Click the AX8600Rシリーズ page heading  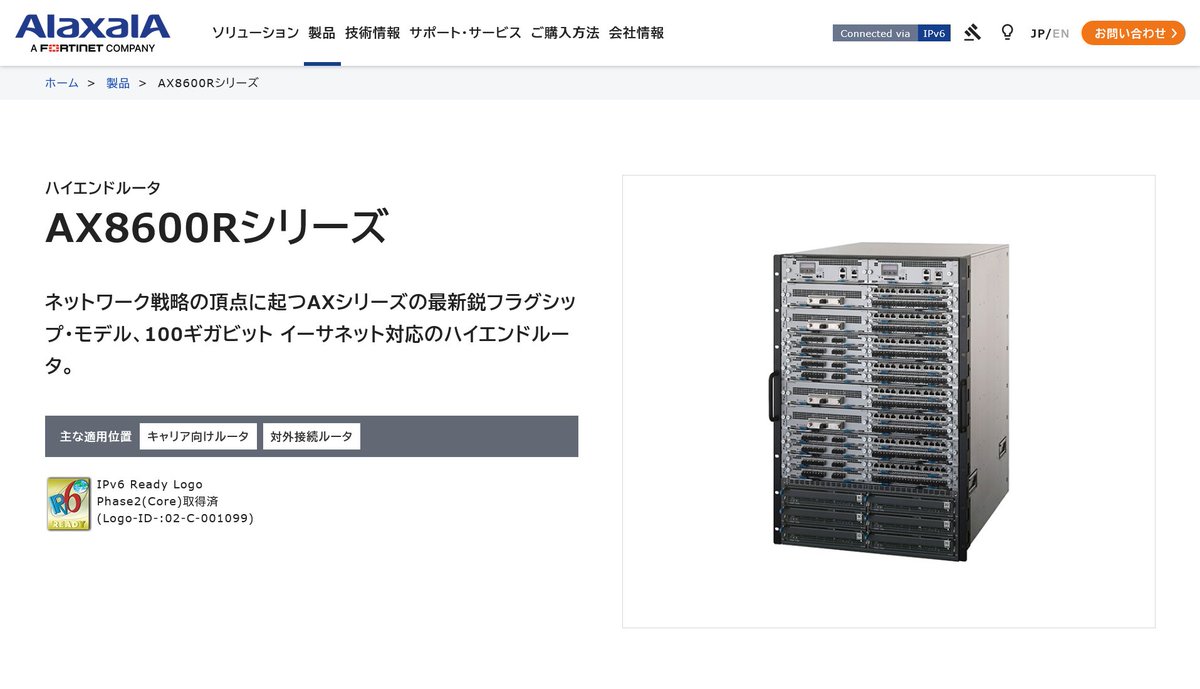click(216, 228)
